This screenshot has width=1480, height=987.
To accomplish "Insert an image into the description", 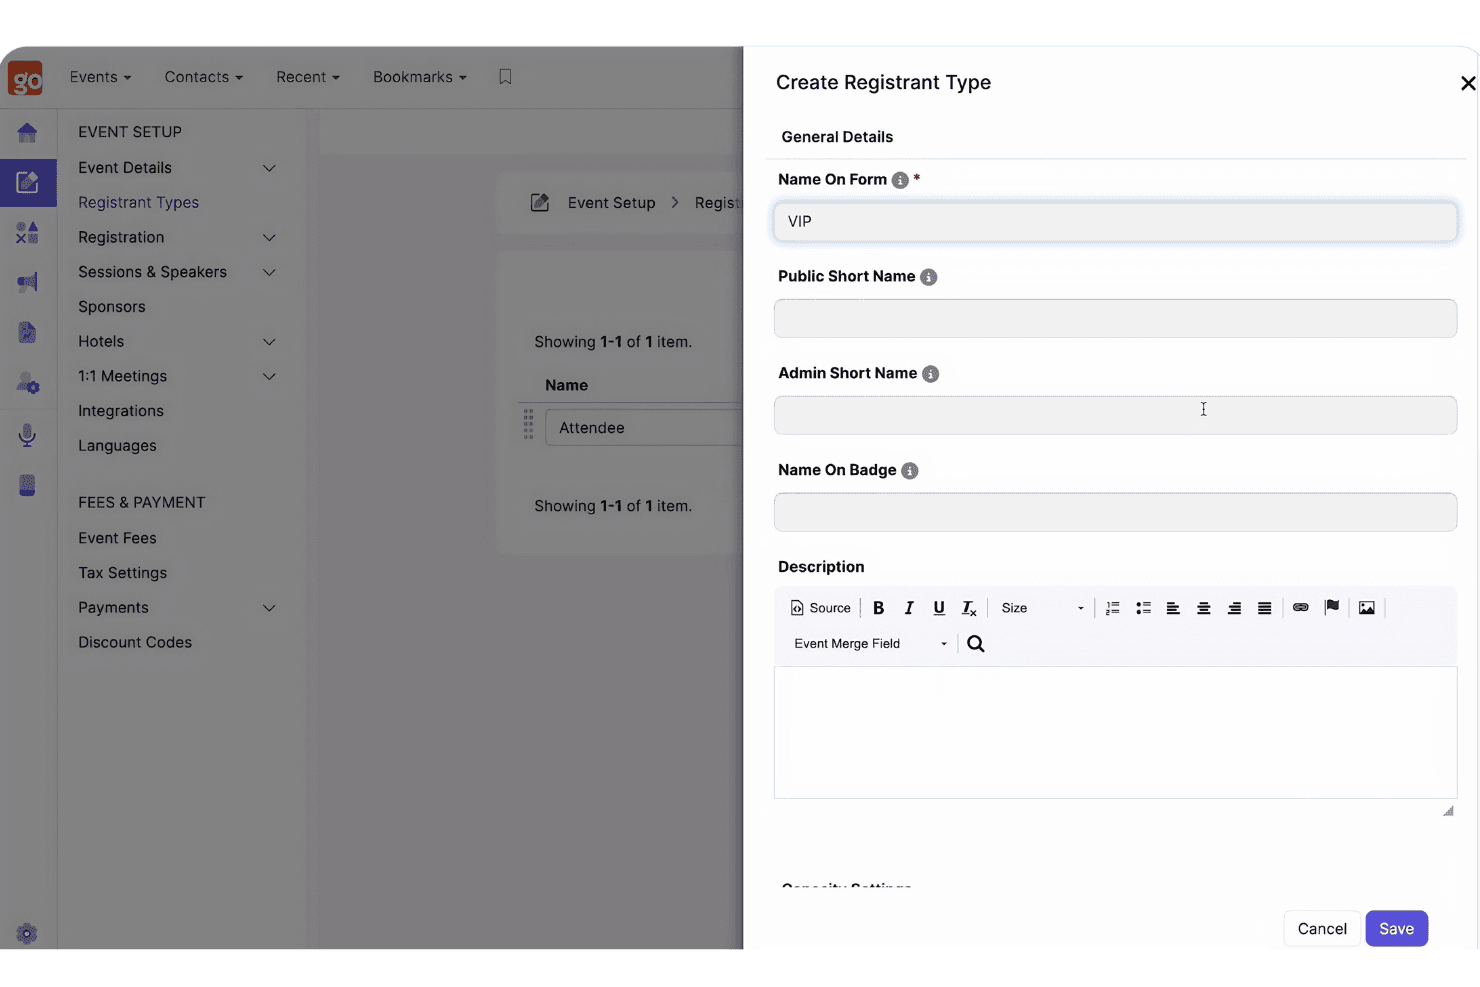I will [x=1367, y=608].
